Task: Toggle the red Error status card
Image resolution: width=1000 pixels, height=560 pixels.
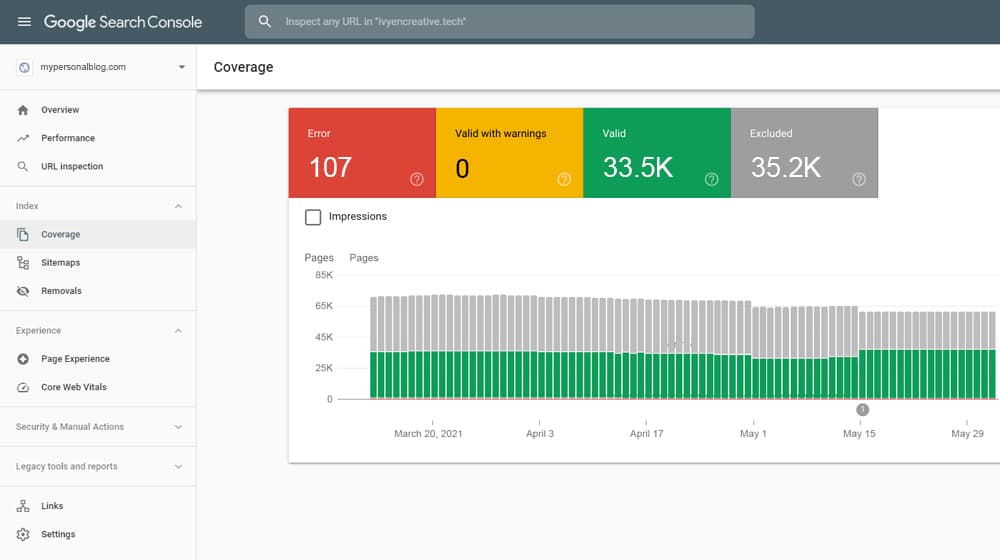Action: tap(362, 152)
